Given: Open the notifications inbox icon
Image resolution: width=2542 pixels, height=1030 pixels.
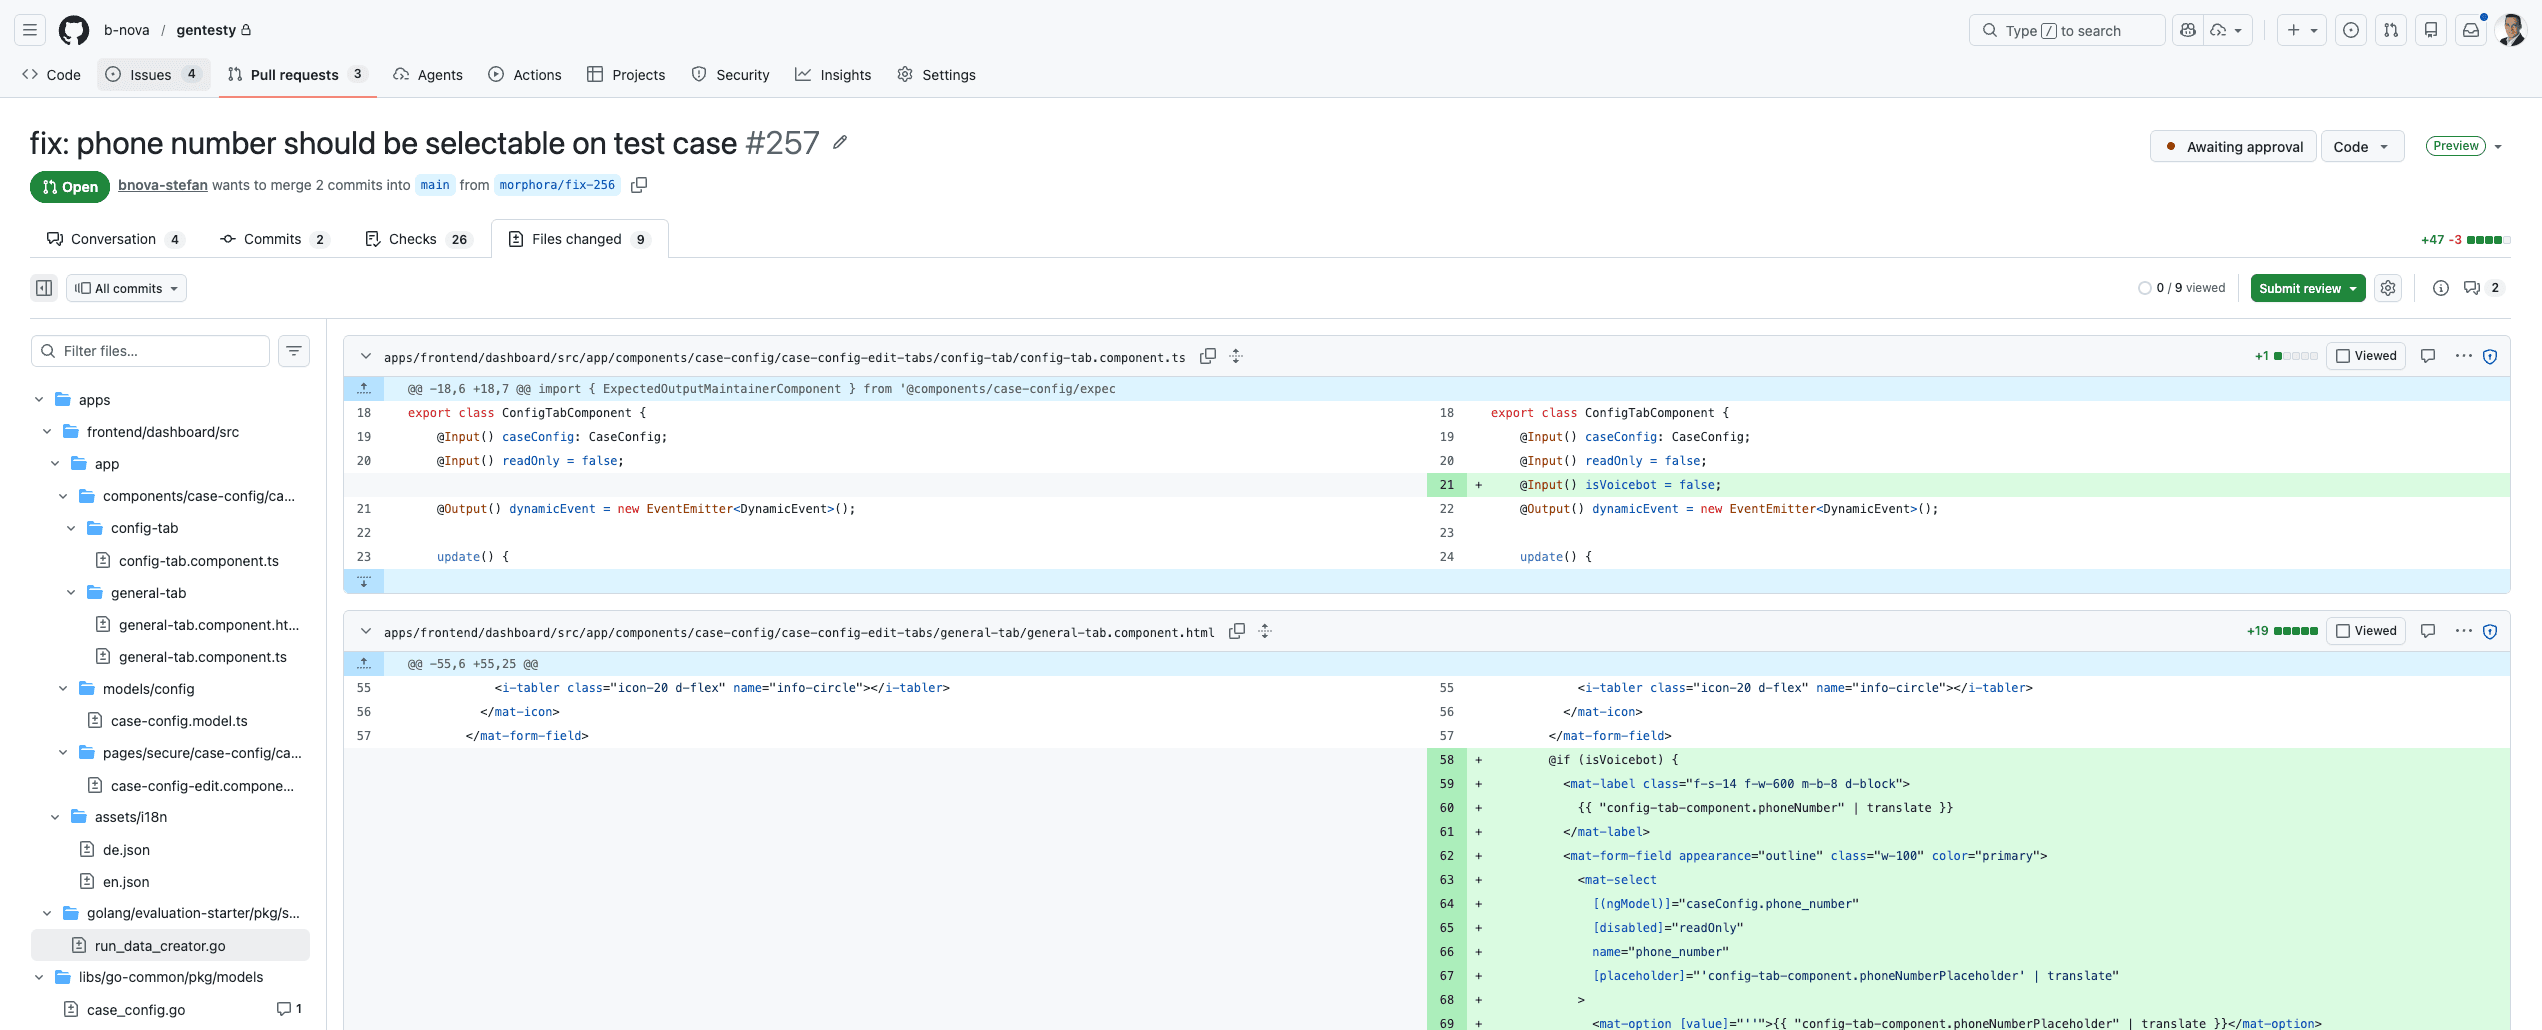Looking at the screenshot, I should (2471, 29).
